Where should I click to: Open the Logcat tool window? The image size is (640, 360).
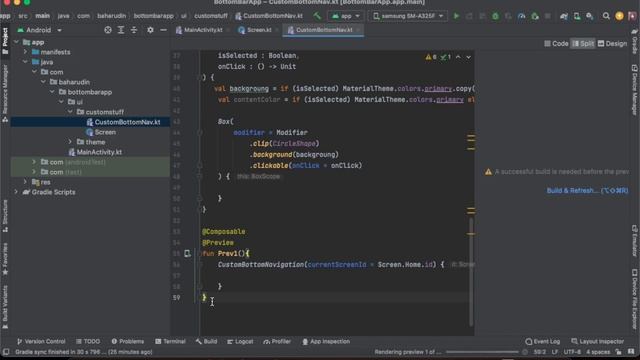click(x=240, y=341)
